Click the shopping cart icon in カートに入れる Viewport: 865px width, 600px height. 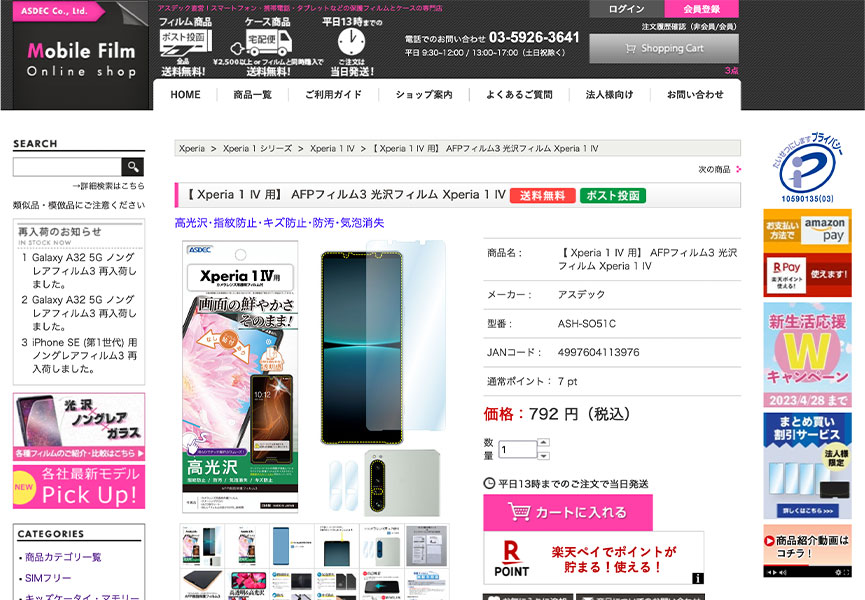point(519,512)
